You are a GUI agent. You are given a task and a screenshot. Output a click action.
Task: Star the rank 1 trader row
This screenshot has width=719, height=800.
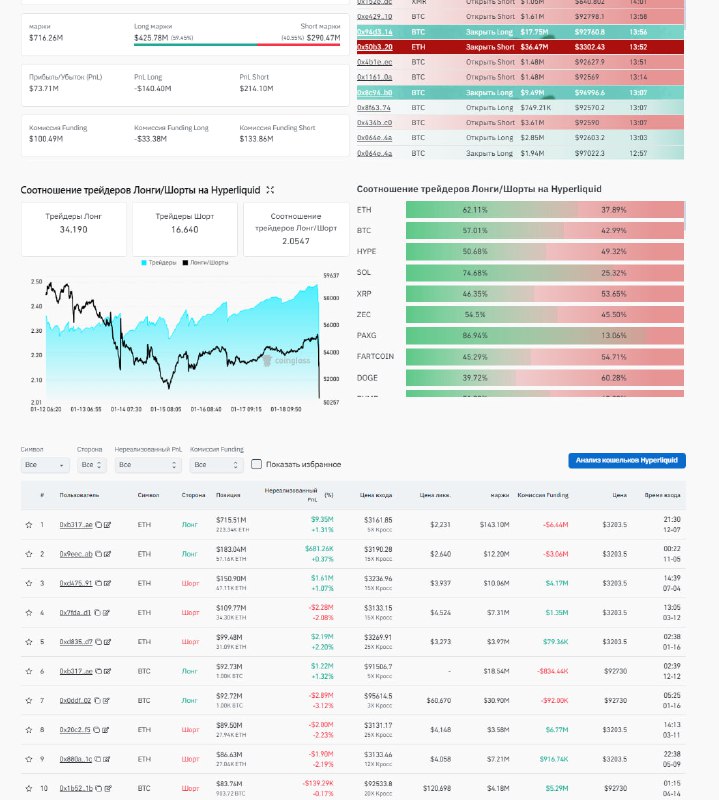click(28, 524)
